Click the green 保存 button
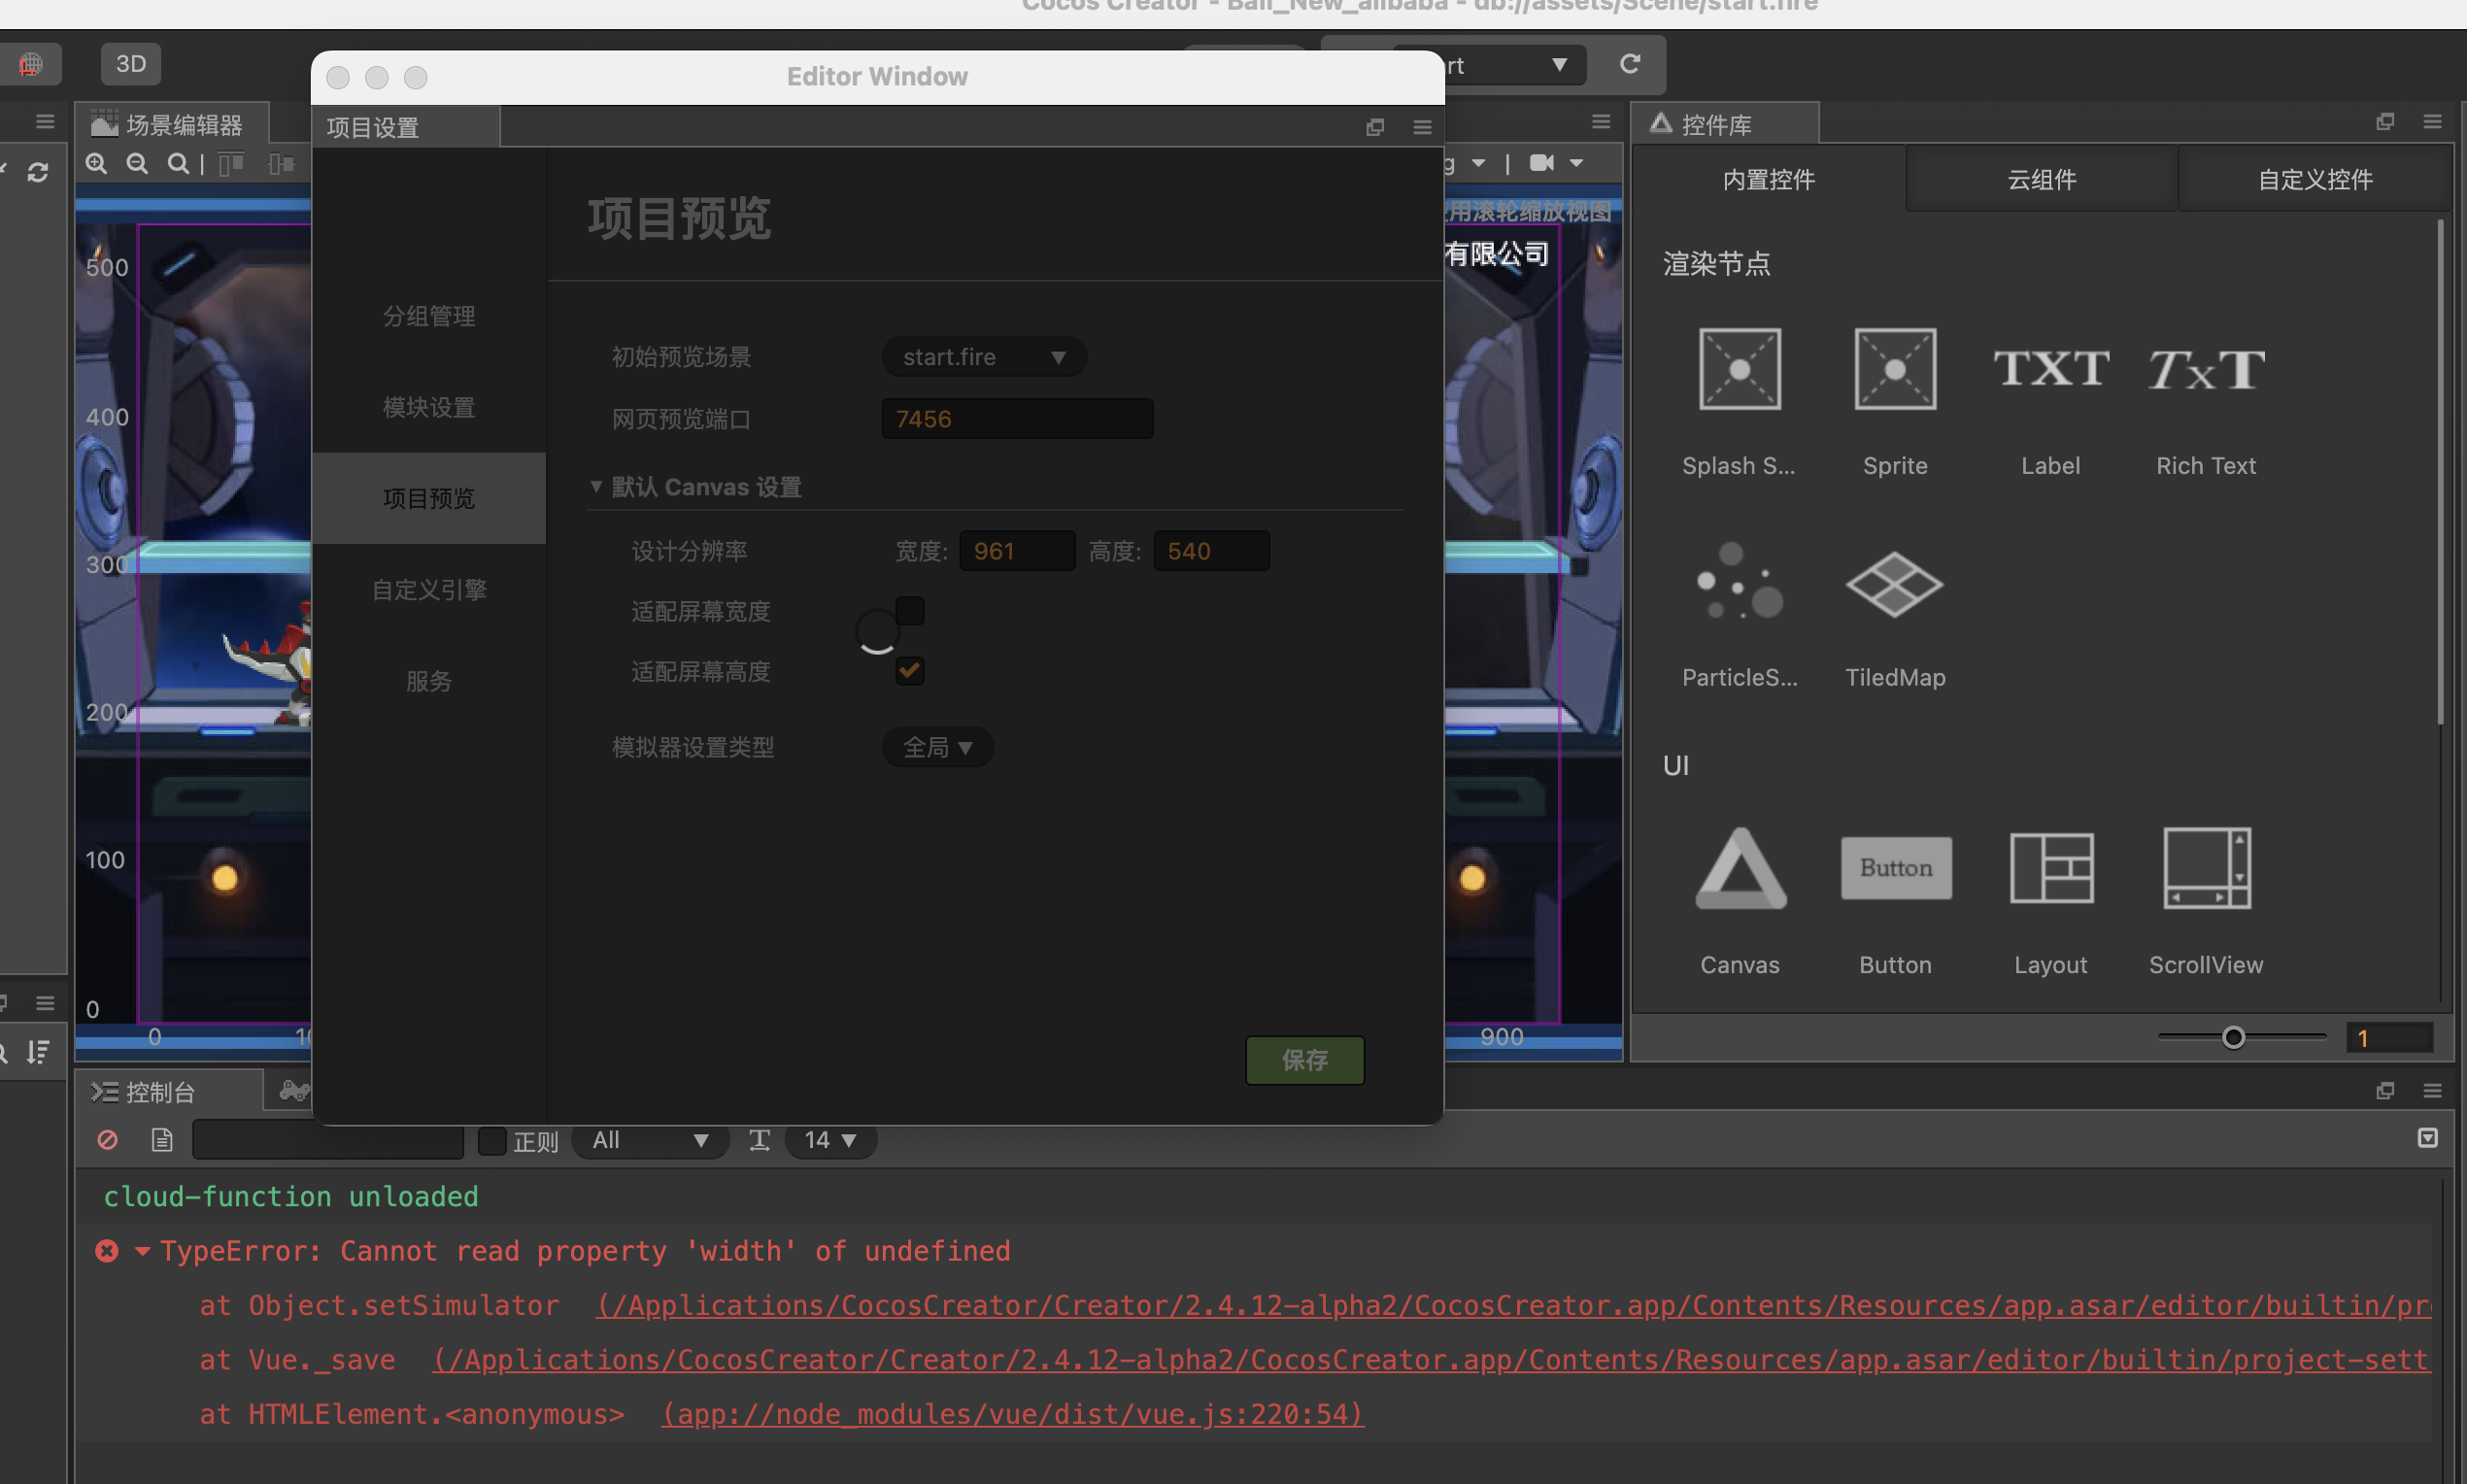 (x=1304, y=1060)
